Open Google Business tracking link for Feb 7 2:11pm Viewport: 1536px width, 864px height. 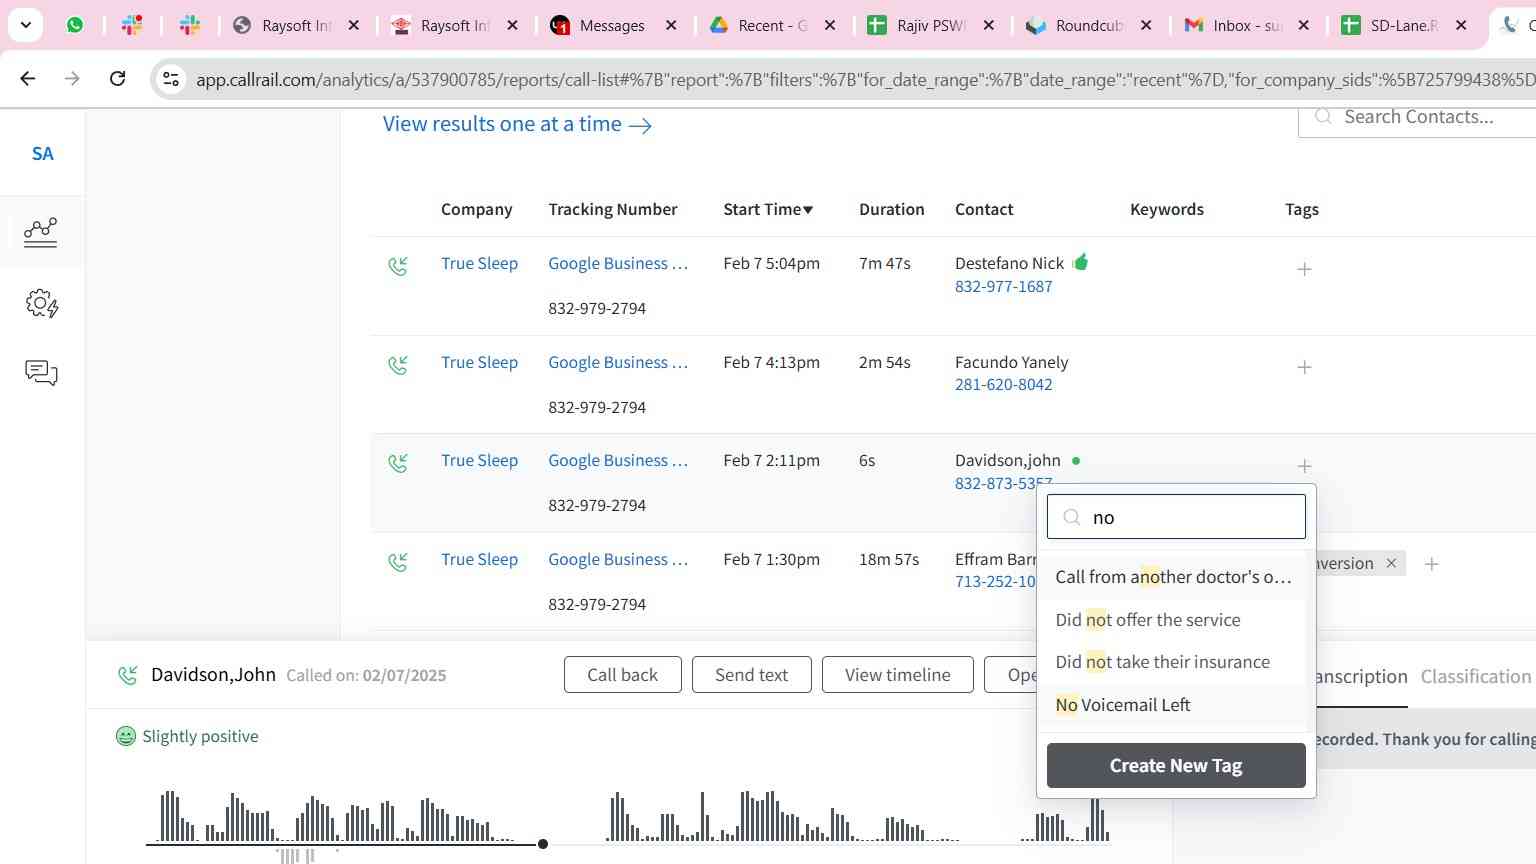[618, 460]
